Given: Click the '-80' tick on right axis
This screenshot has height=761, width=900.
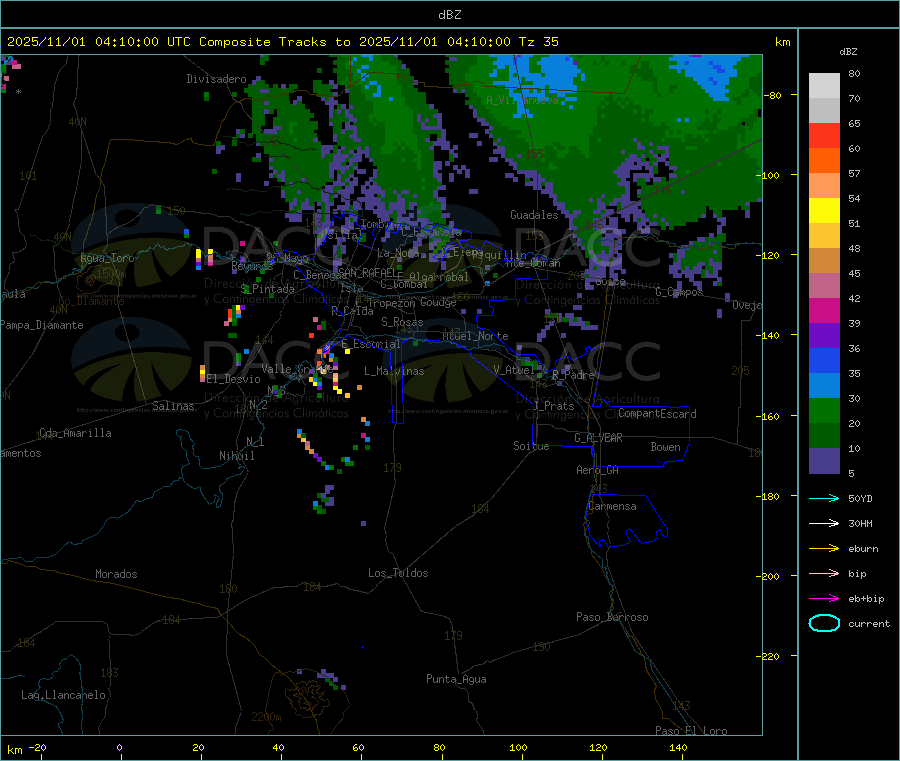Looking at the screenshot, I should (772, 95).
